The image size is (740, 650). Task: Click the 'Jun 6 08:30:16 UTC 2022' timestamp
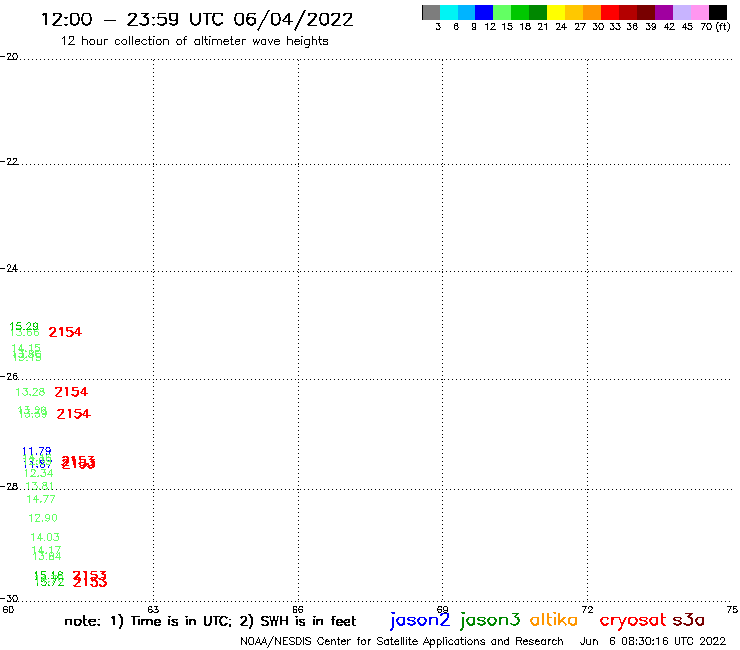coord(653,641)
